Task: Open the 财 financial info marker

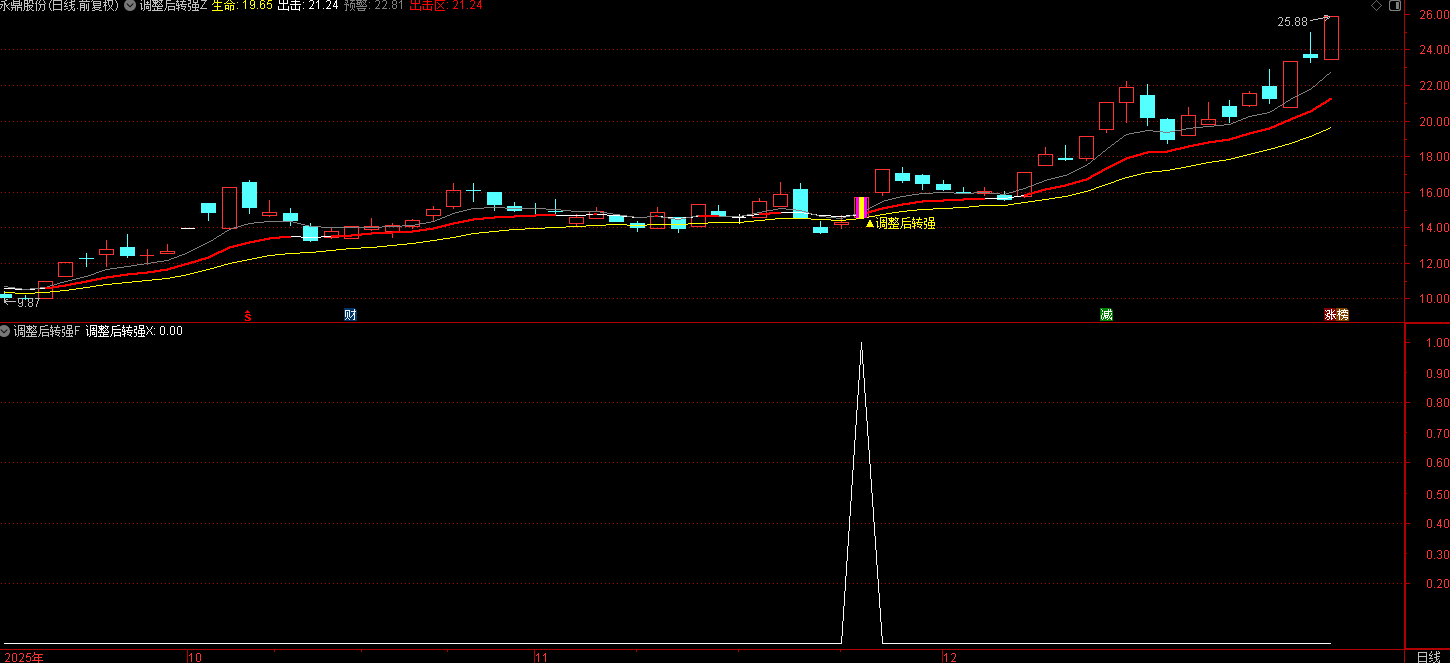Action: 350,315
